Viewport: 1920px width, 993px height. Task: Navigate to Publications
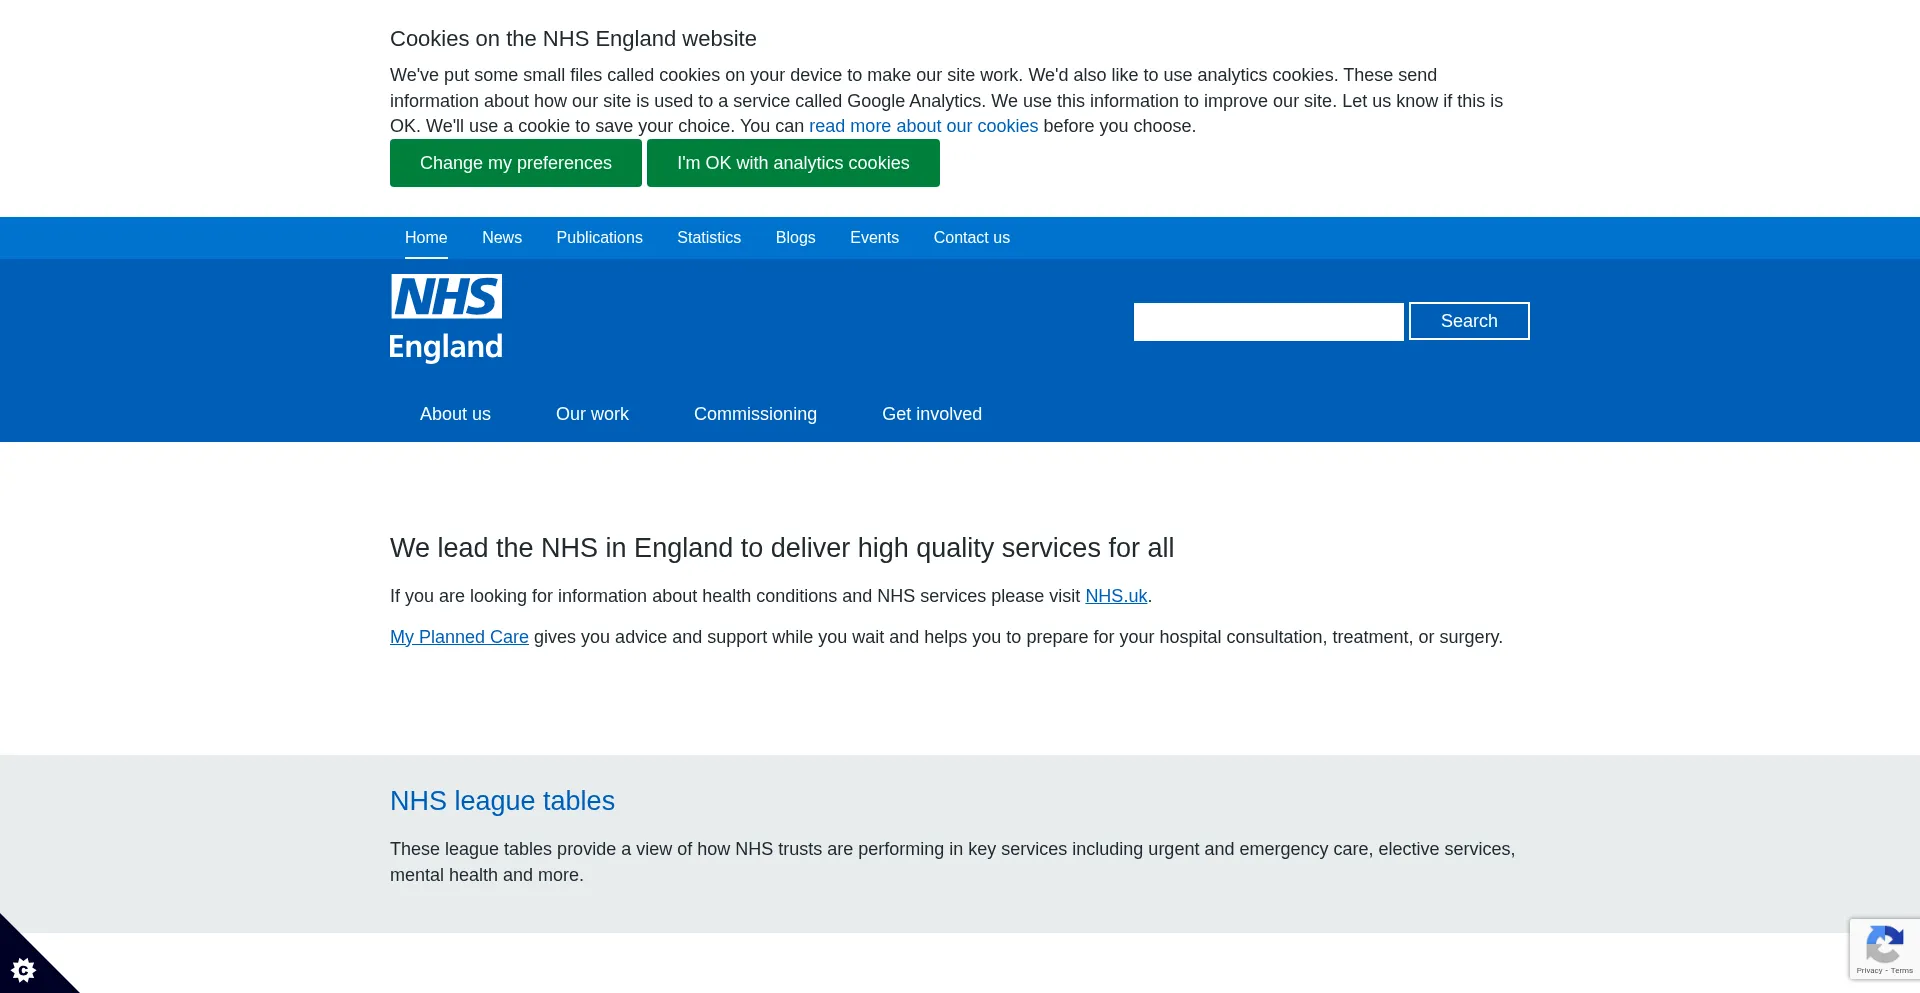[x=599, y=238]
